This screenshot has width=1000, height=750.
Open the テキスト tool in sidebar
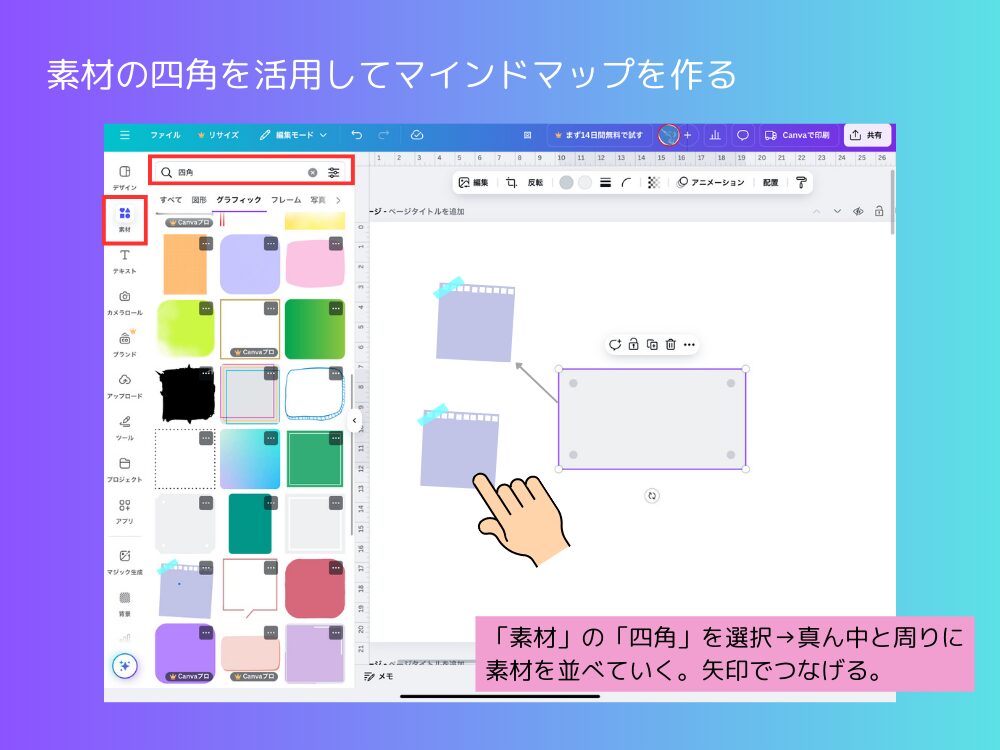click(124, 260)
